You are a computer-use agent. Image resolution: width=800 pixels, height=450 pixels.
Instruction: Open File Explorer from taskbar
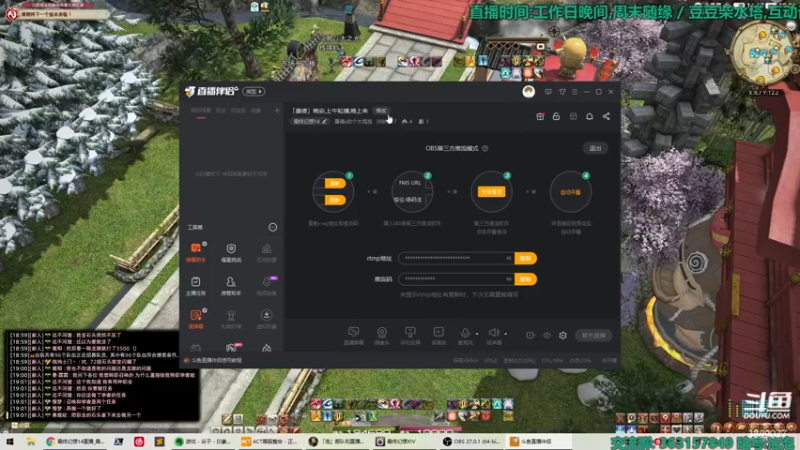(x=31, y=442)
